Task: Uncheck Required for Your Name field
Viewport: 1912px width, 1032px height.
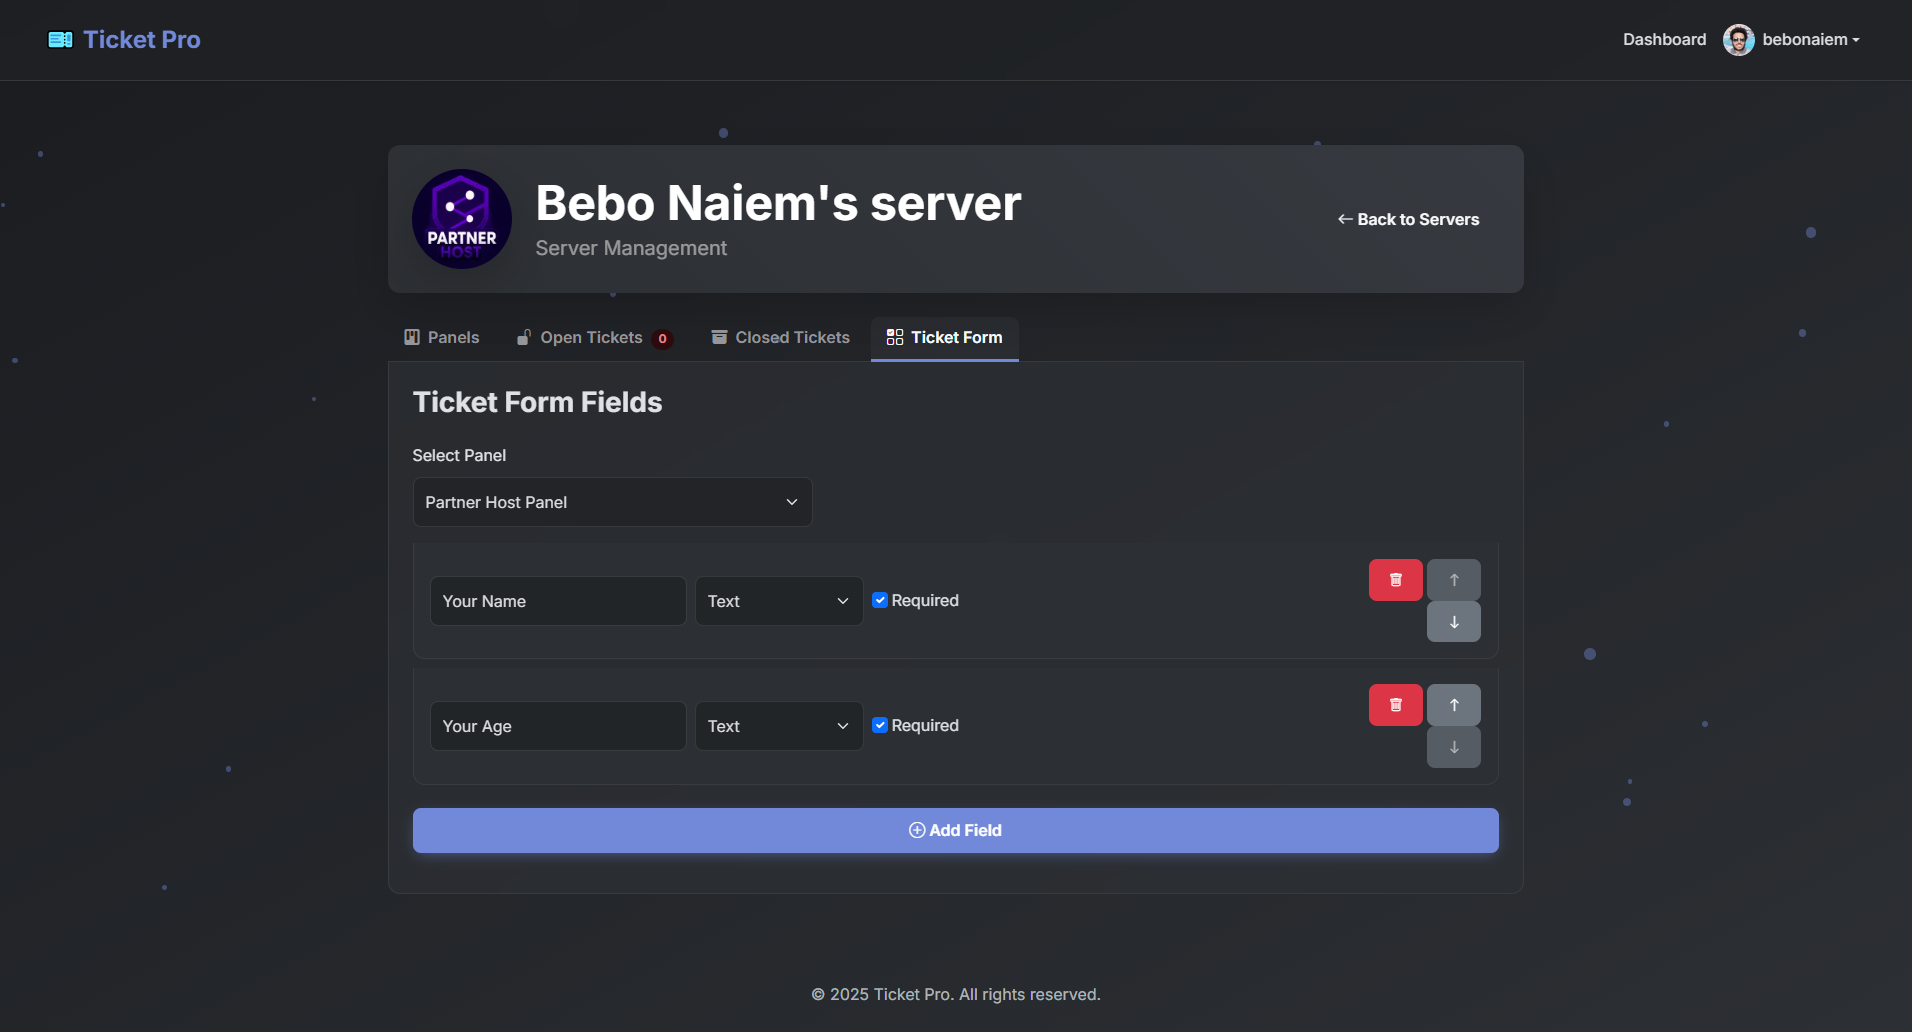Action: point(880,600)
